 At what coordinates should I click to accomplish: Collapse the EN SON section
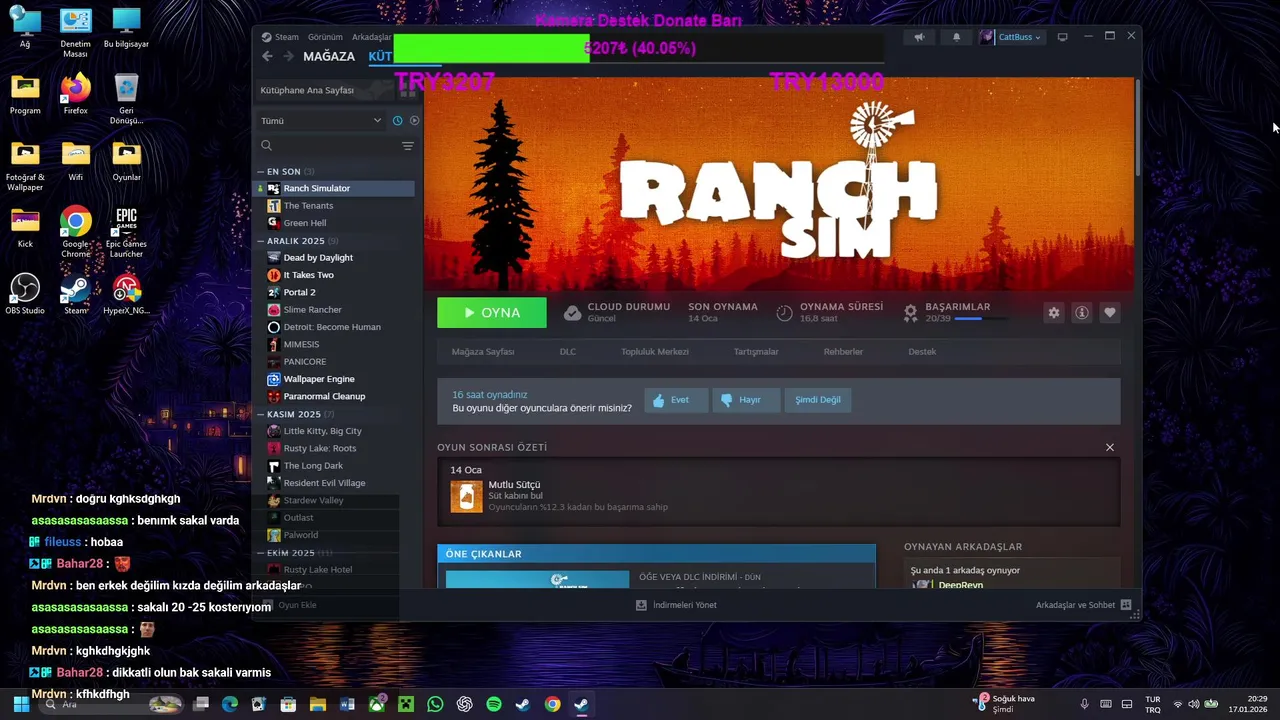click(261, 172)
